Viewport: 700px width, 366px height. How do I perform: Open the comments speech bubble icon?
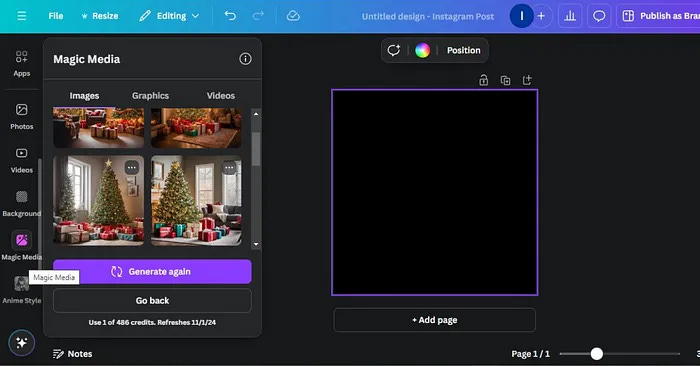(x=599, y=16)
